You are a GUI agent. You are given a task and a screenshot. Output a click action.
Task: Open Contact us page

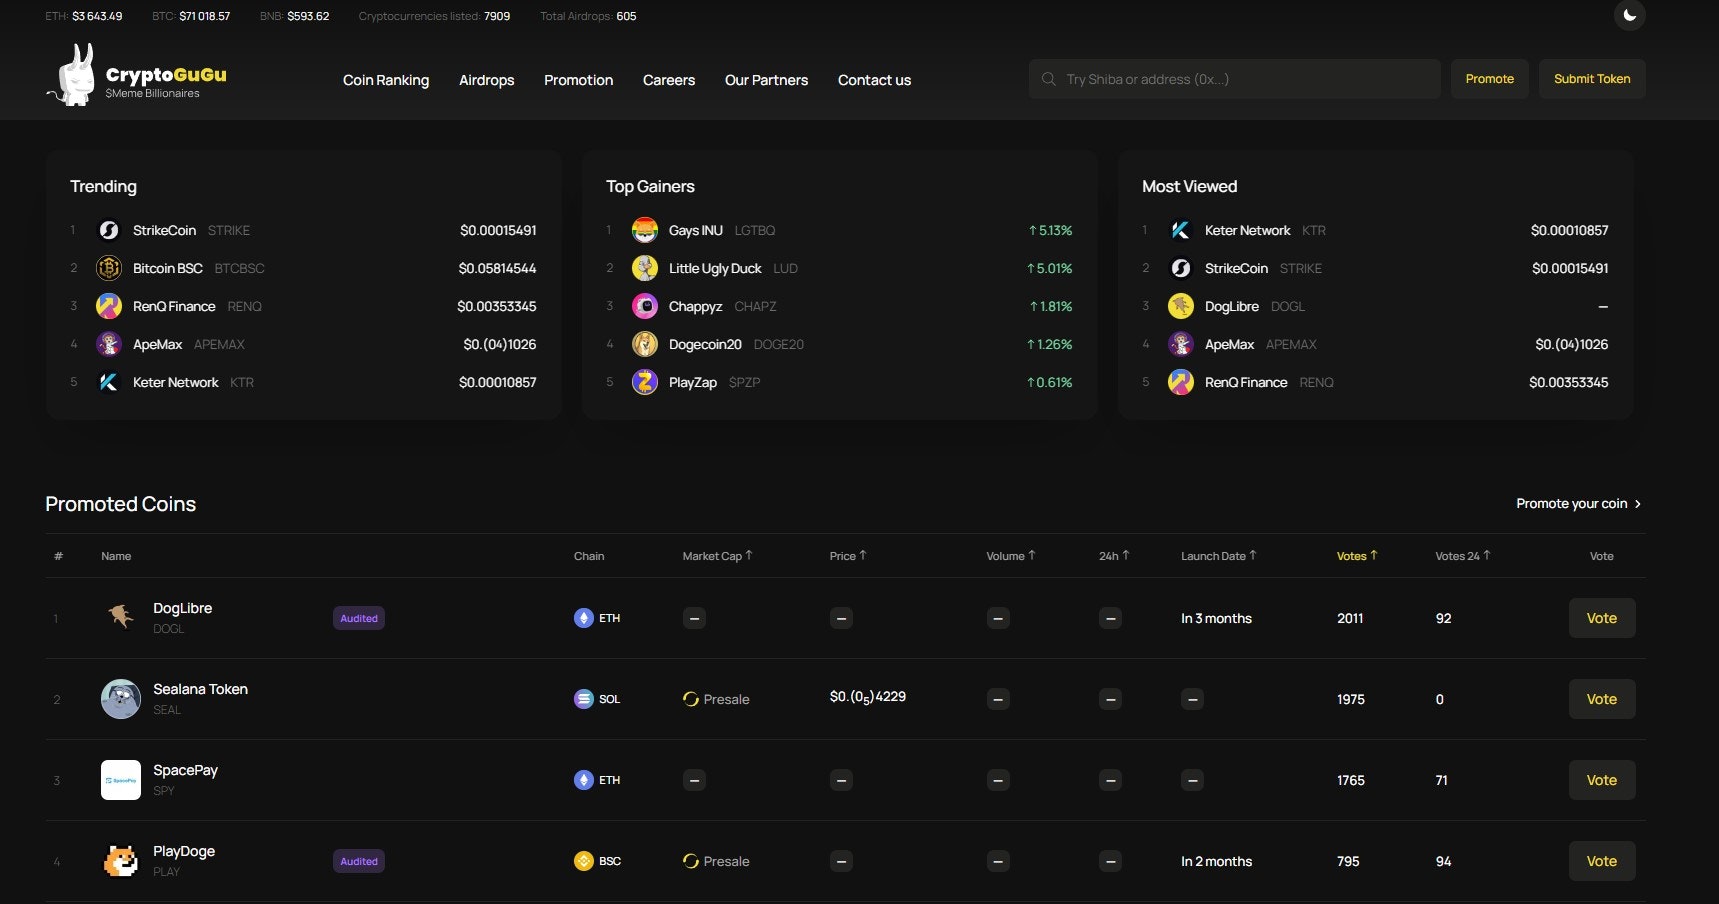pos(874,80)
